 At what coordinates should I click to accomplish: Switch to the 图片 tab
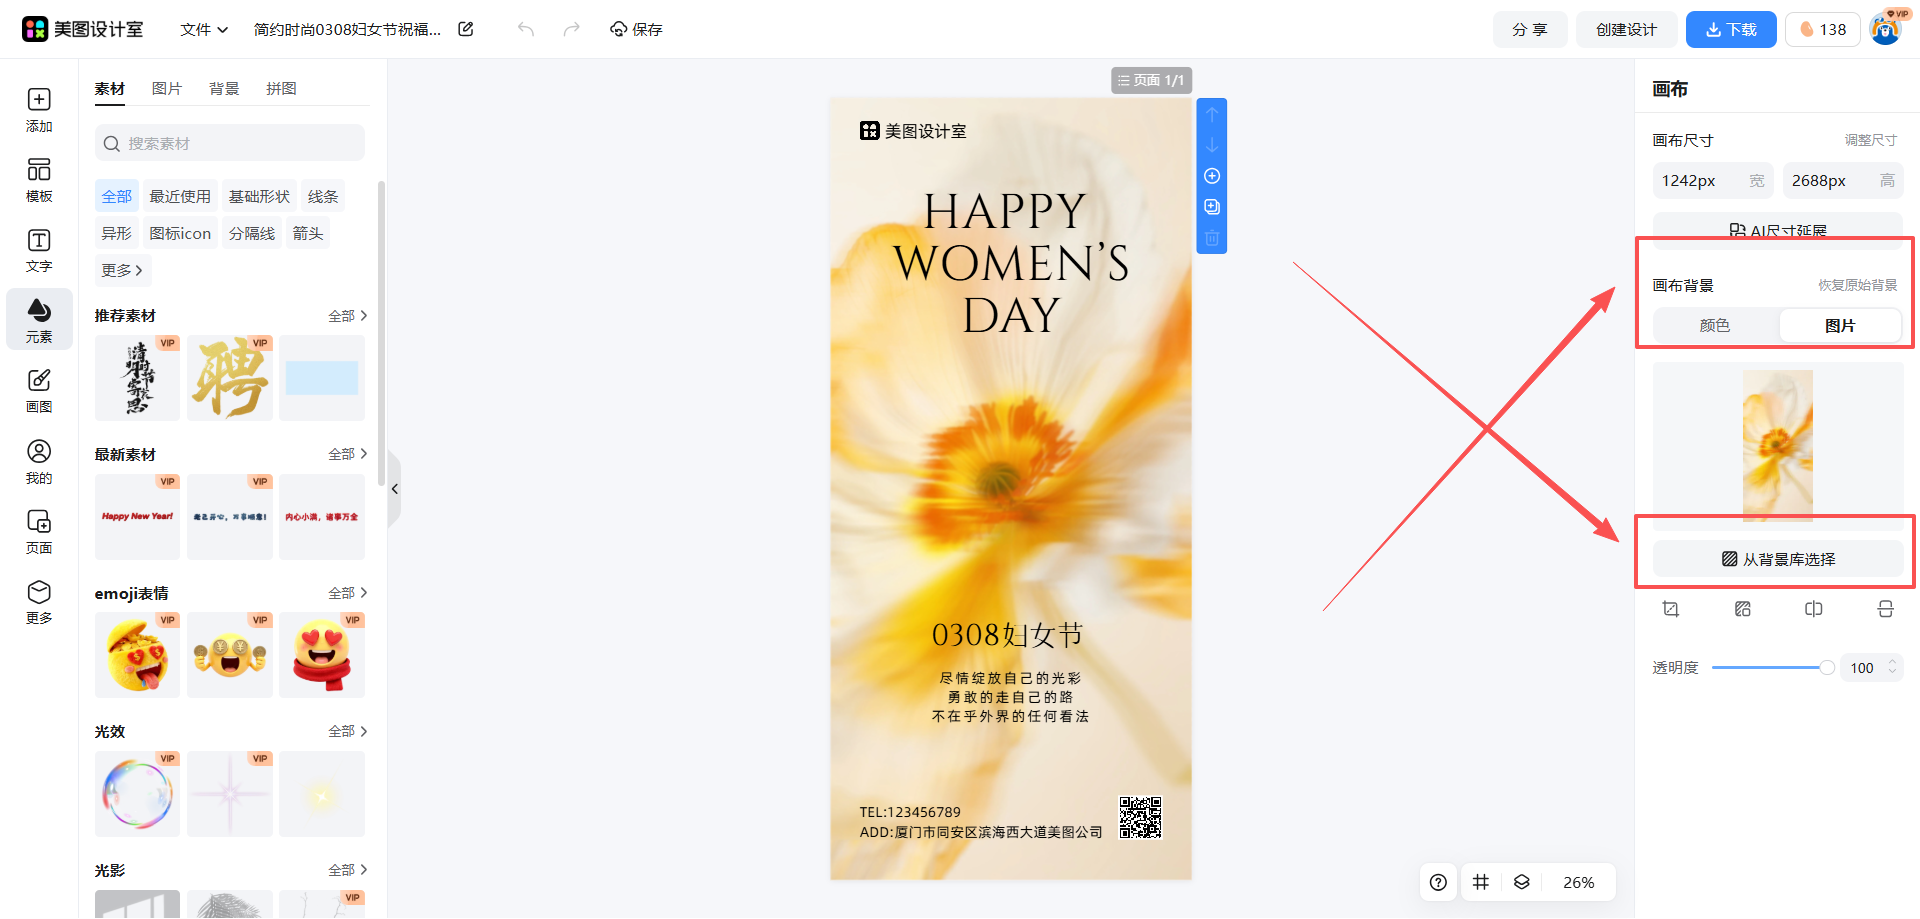[167, 89]
